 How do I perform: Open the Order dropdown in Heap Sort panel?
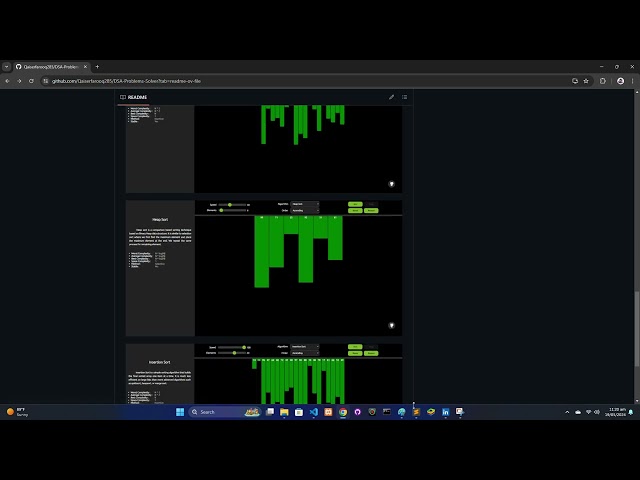304,210
